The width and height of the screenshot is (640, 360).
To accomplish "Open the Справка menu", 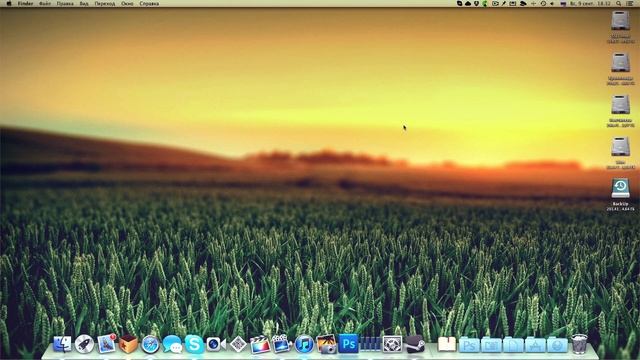I will tap(149, 3).
